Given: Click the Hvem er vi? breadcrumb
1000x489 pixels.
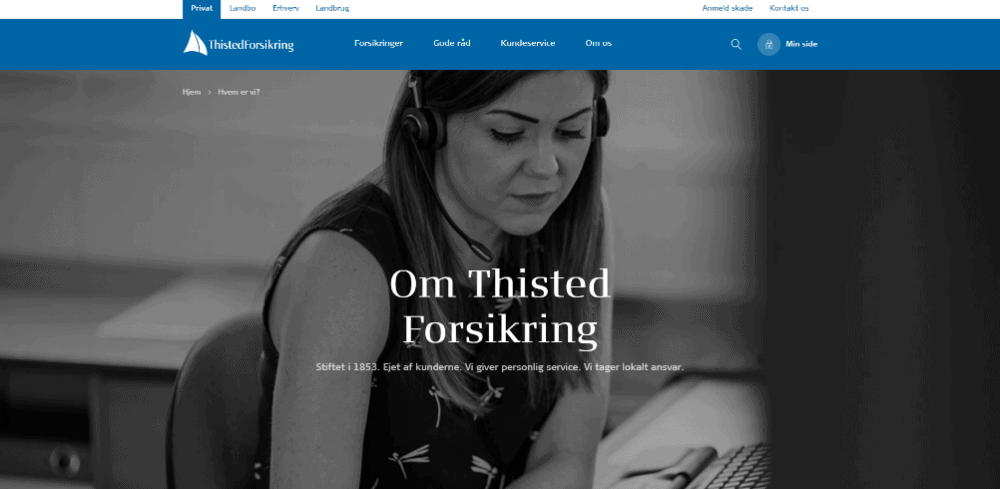Looking at the screenshot, I should tap(239, 92).
